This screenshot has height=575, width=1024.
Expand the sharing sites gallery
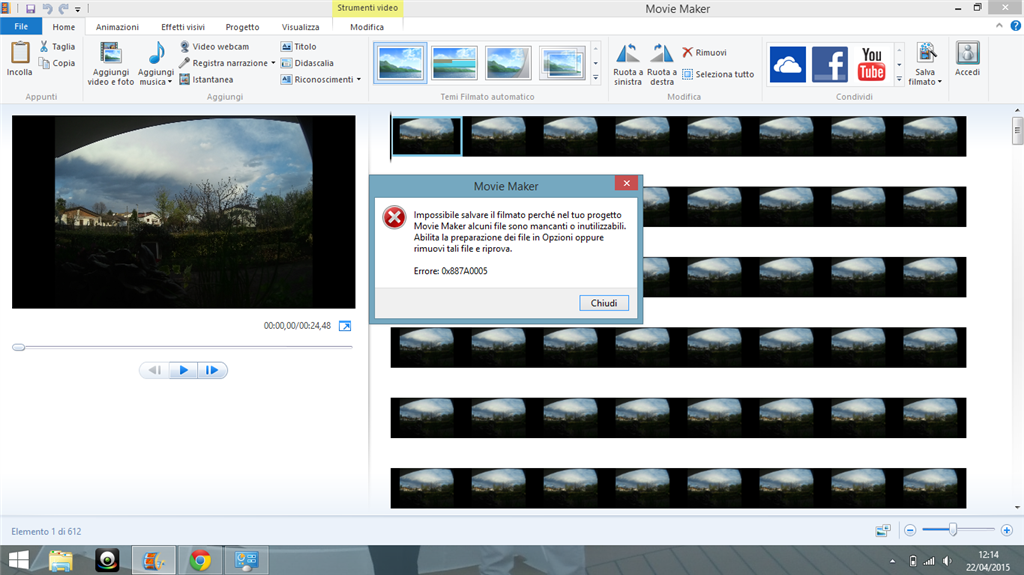(899, 79)
